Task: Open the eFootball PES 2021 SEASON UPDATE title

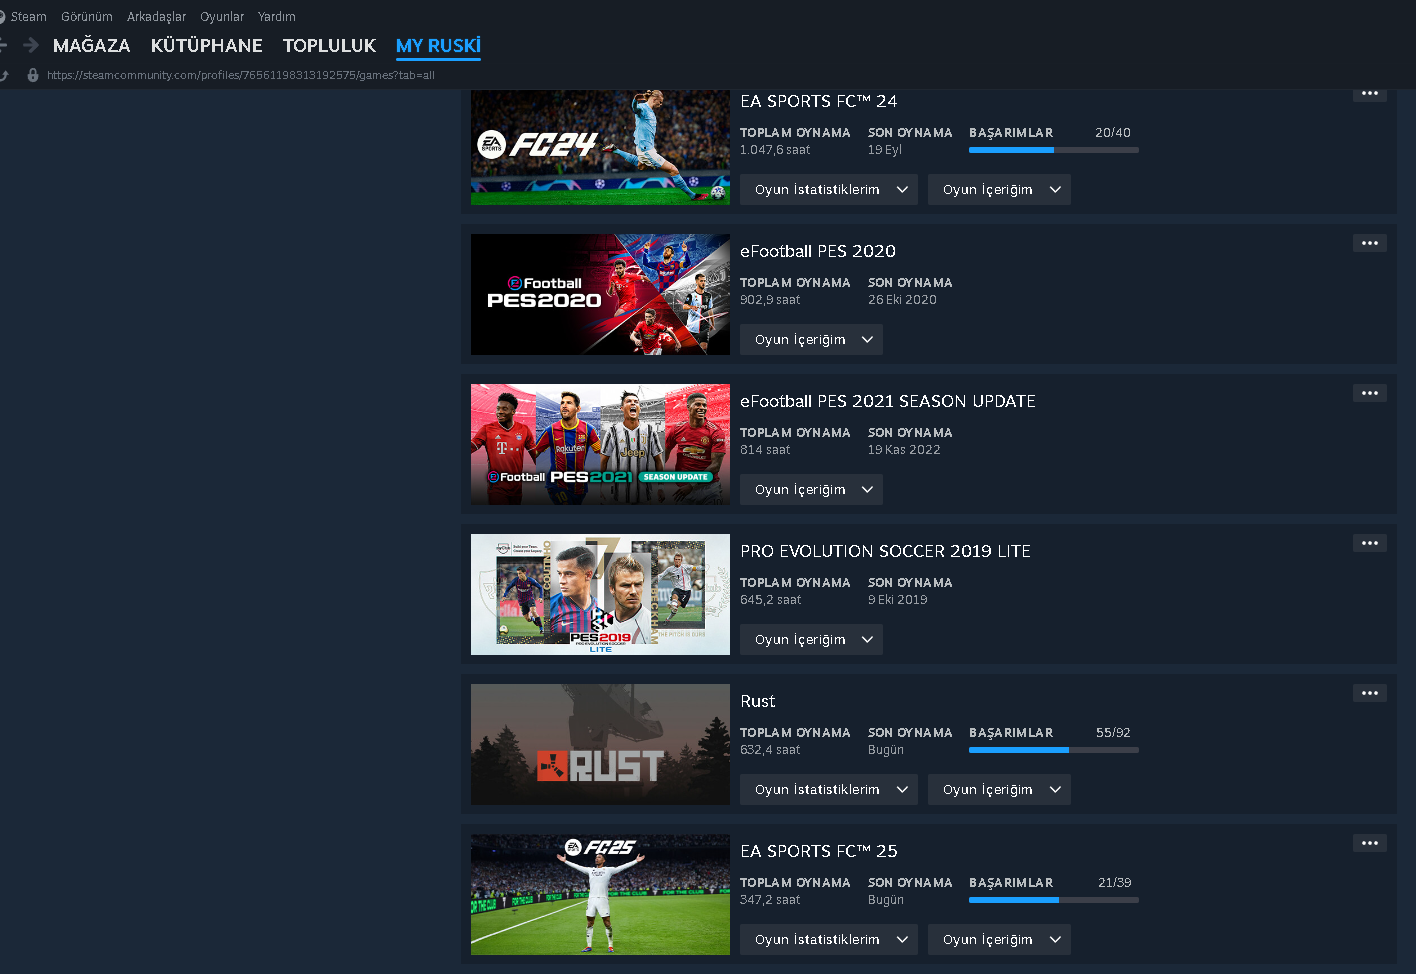Action: (x=888, y=401)
